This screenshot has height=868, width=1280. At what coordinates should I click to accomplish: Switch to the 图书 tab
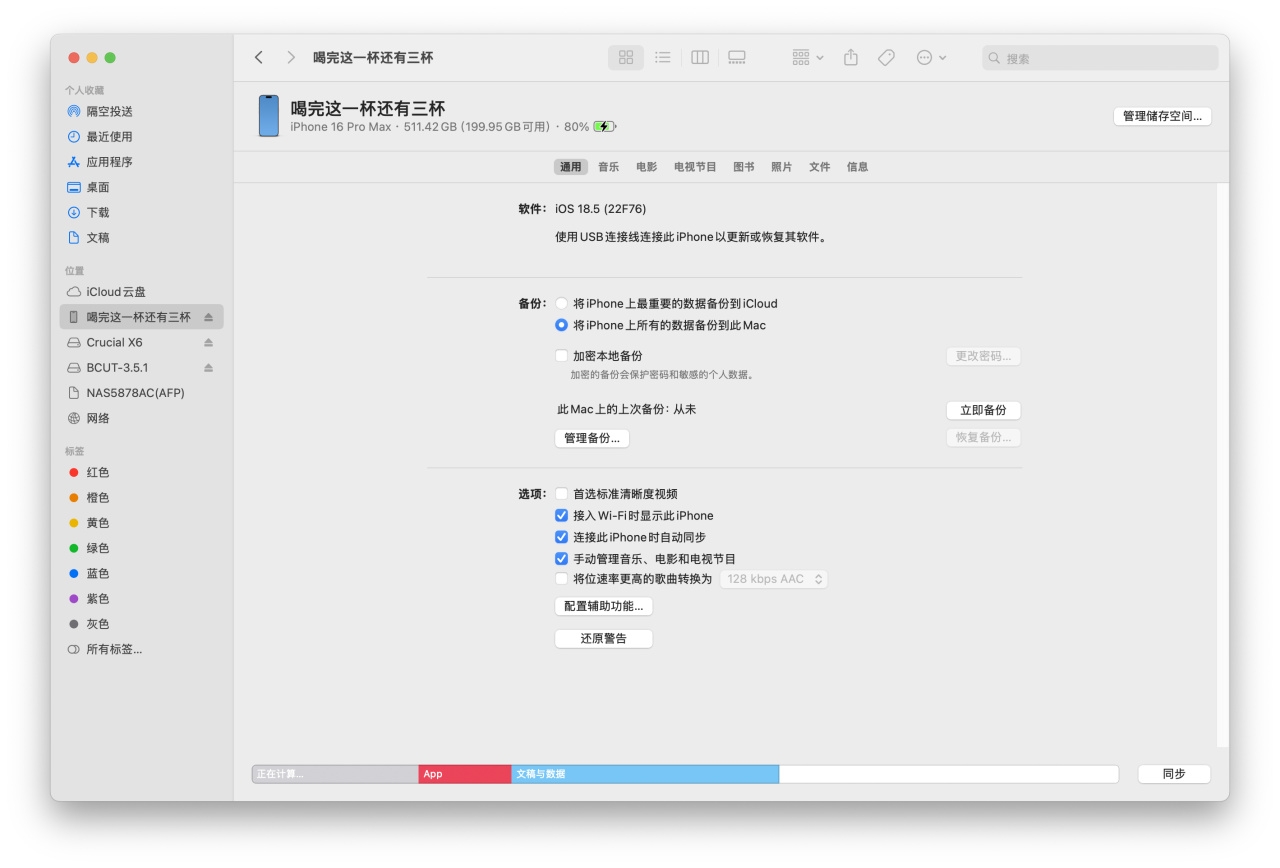pyautogui.click(x=744, y=167)
